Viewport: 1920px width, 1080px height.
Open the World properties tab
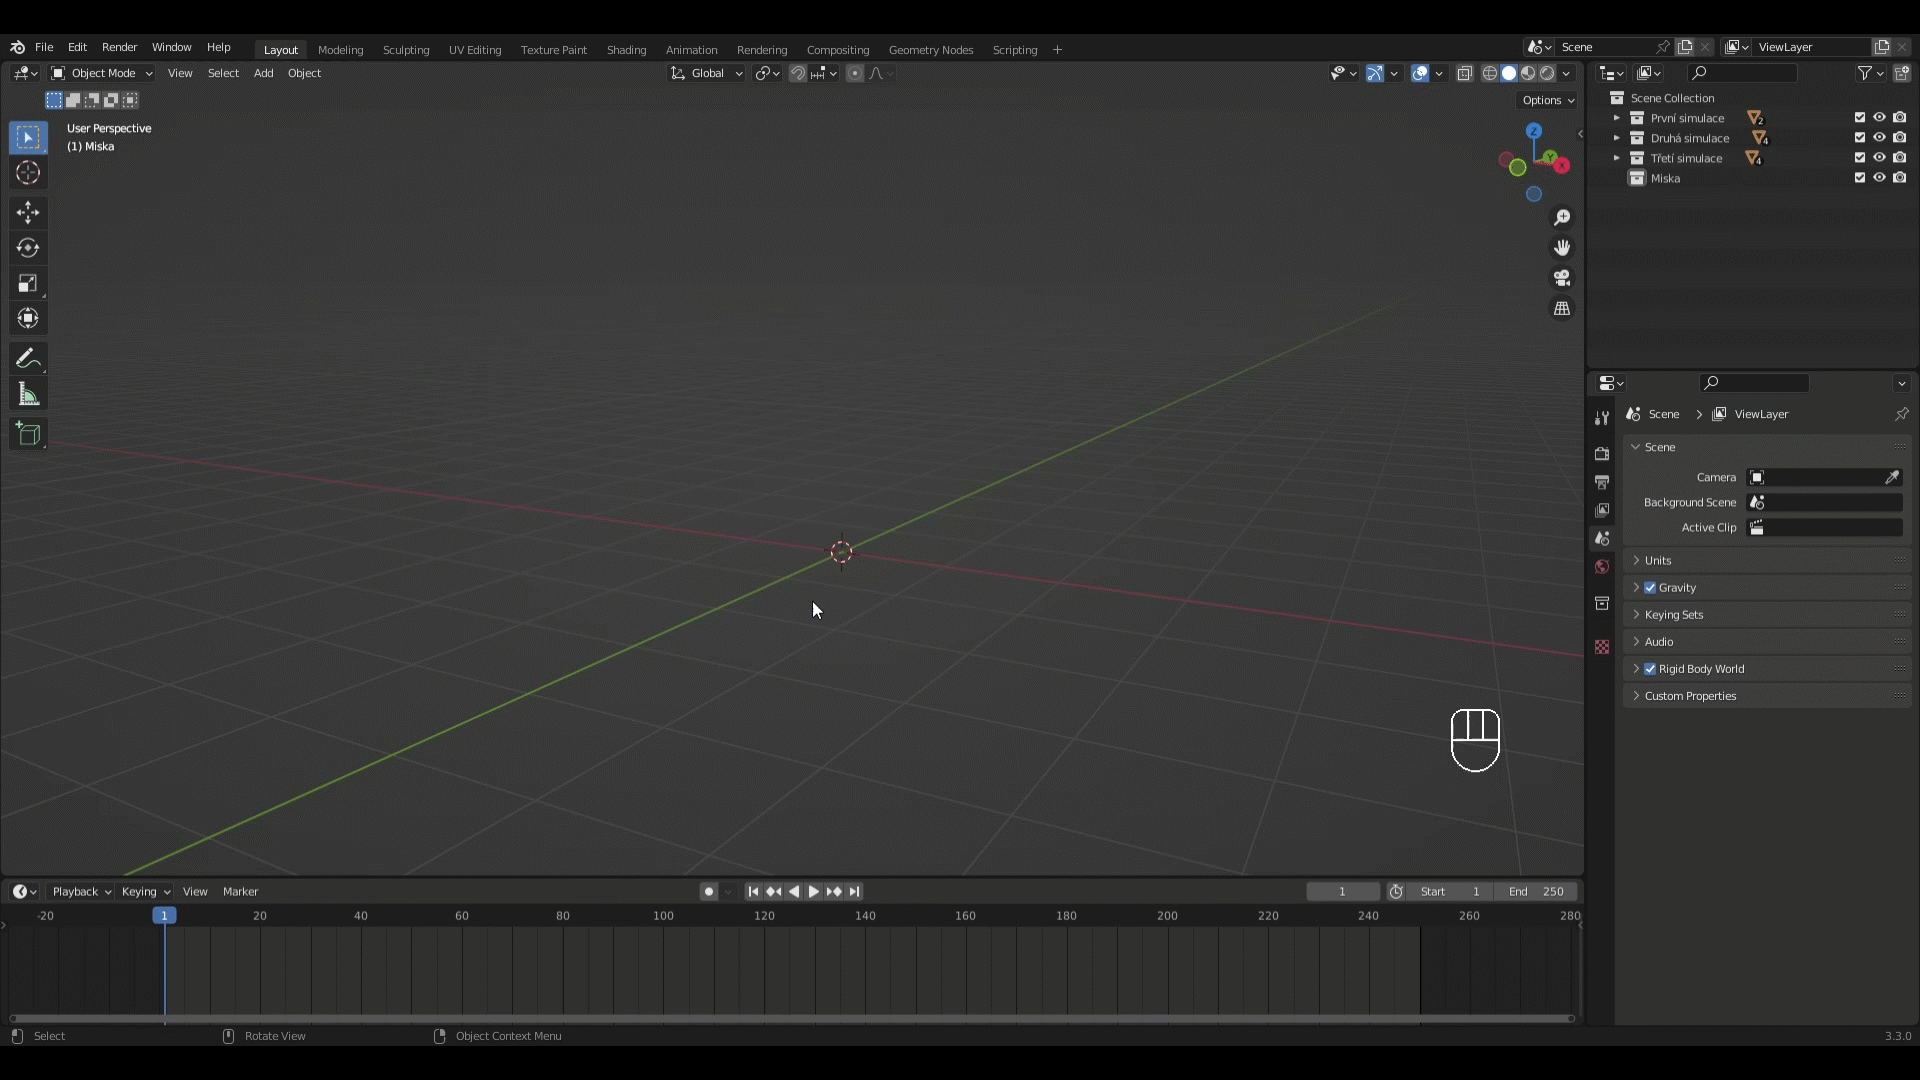1602,567
